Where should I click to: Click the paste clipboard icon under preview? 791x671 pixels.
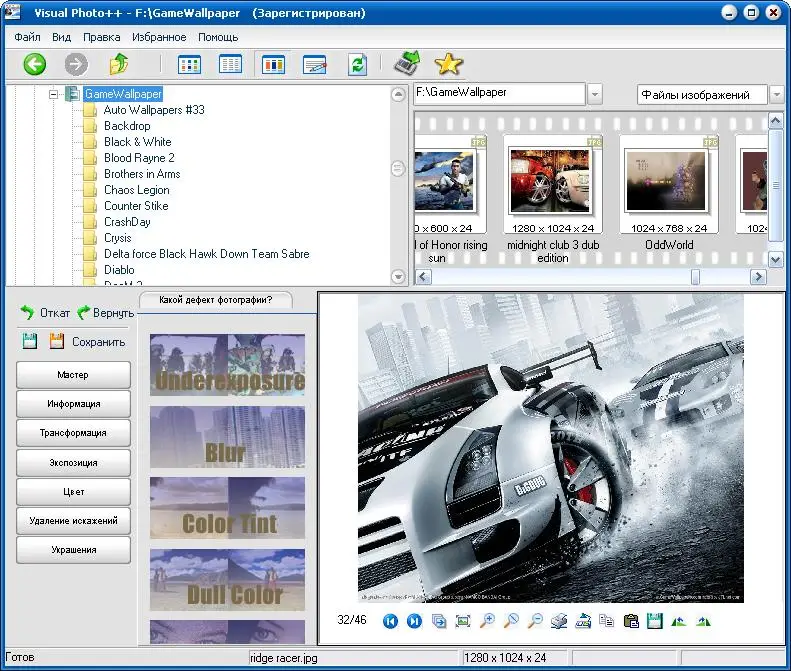point(630,621)
